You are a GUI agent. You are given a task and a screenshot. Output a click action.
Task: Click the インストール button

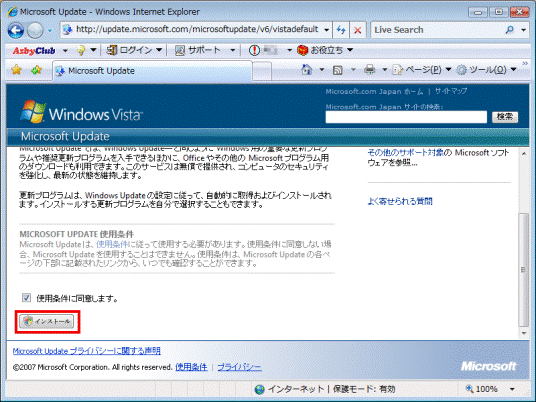pos(46,321)
